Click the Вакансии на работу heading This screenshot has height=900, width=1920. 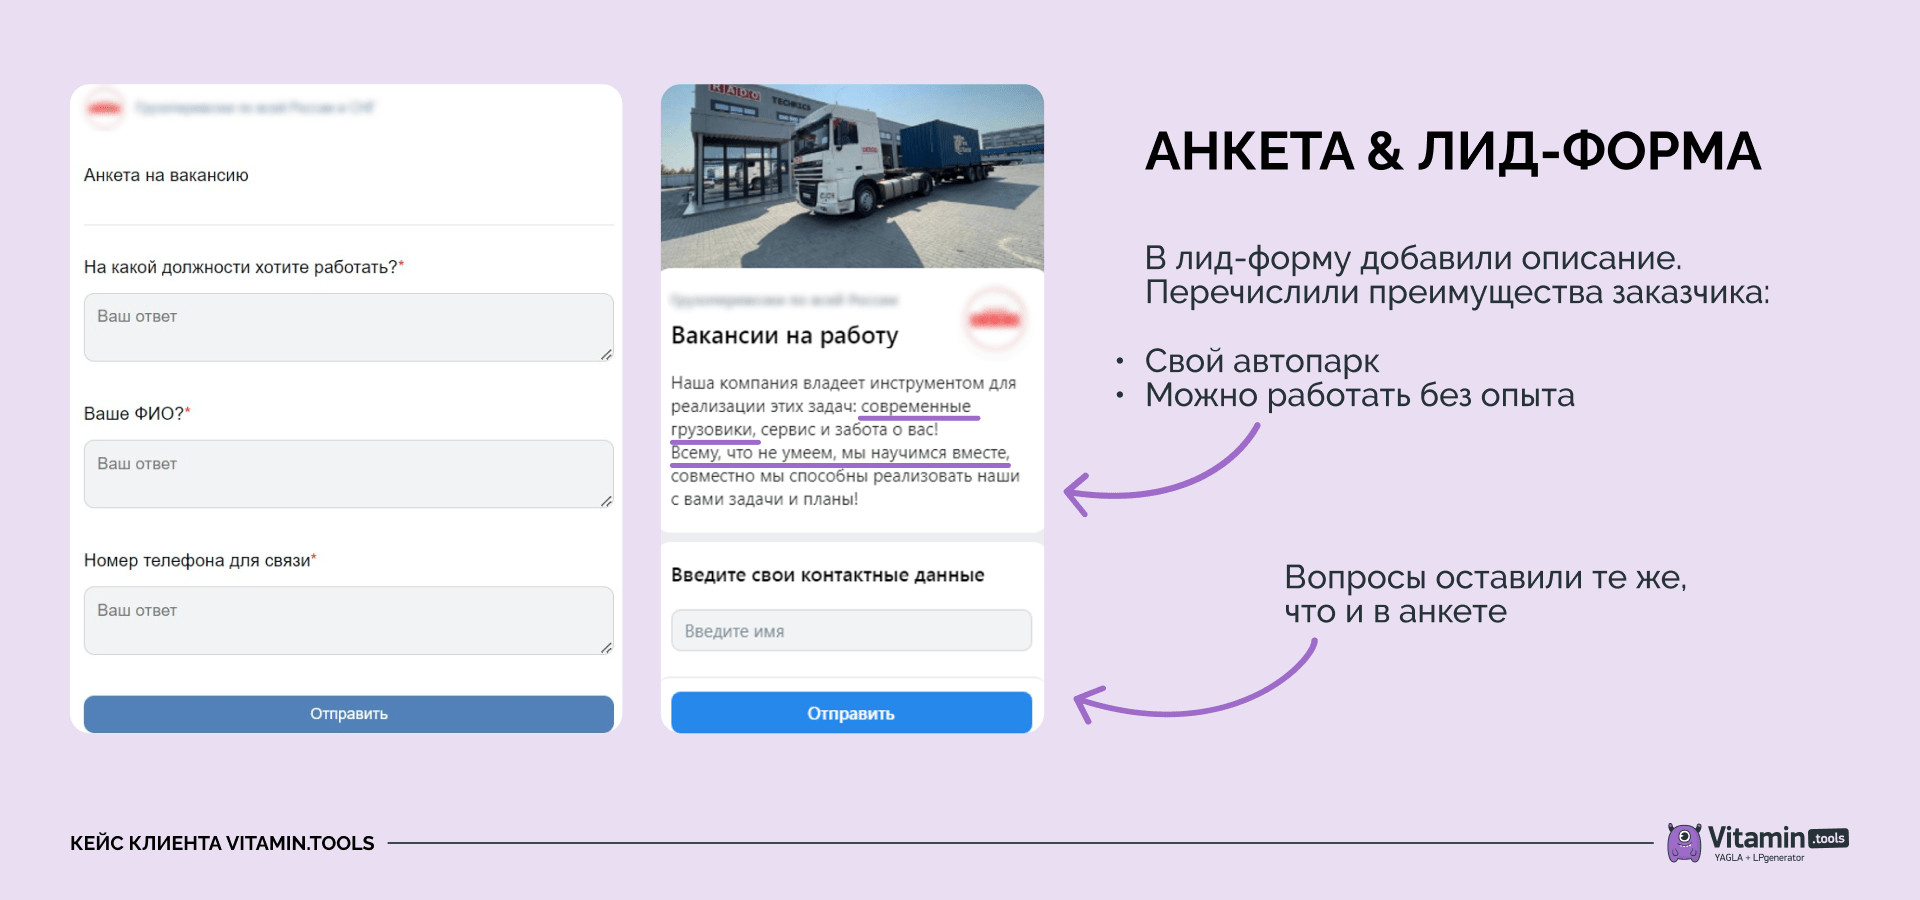click(785, 336)
